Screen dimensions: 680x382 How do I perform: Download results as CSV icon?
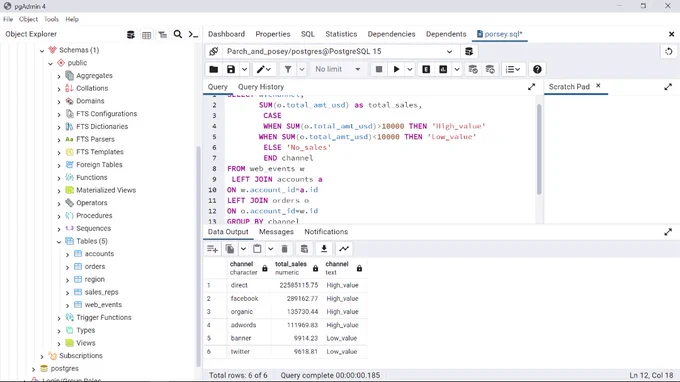[324, 249]
